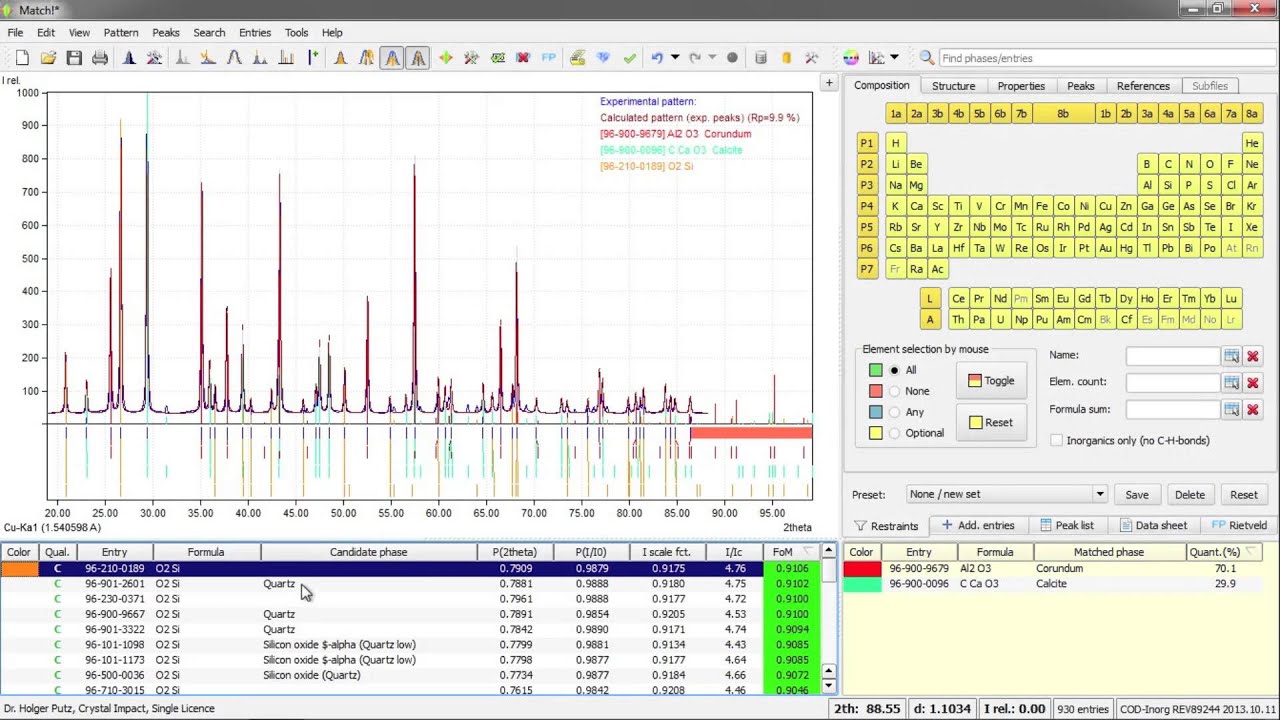Expand the undo history dropdown arrow

pyautogui.click(x=675, y=58)
